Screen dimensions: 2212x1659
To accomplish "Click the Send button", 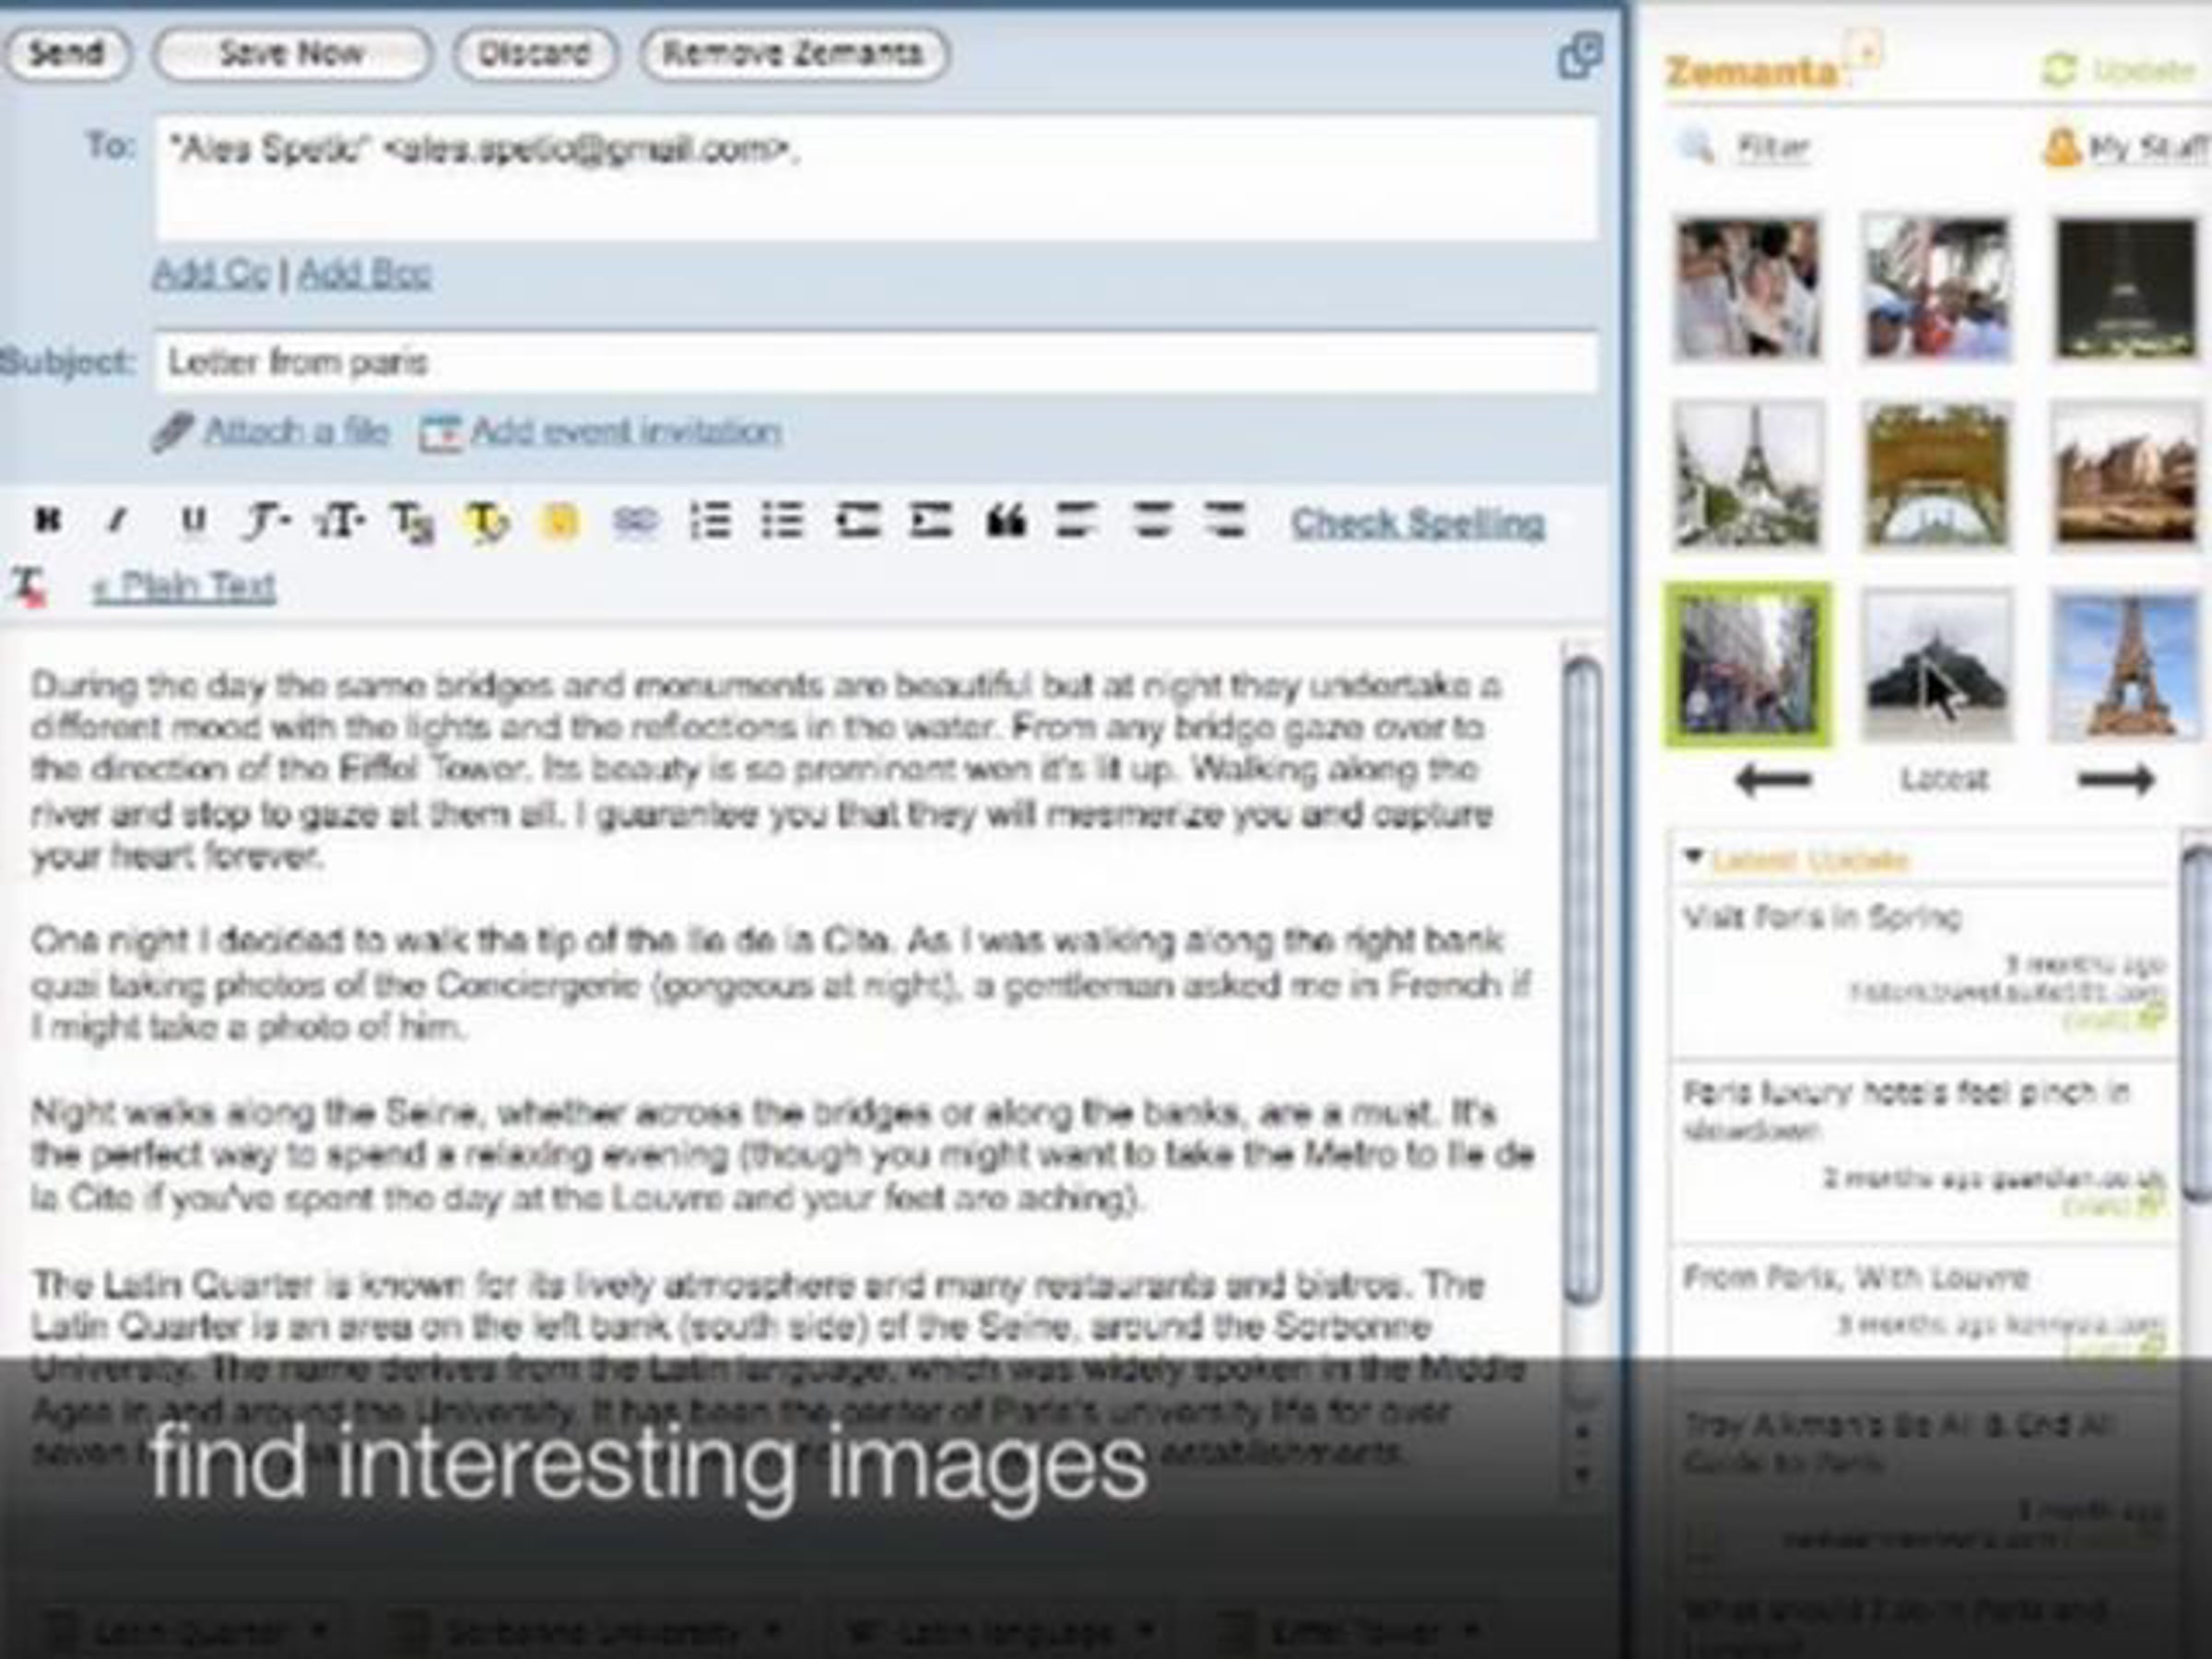I will pyautogui.click(x=66, y=53).
